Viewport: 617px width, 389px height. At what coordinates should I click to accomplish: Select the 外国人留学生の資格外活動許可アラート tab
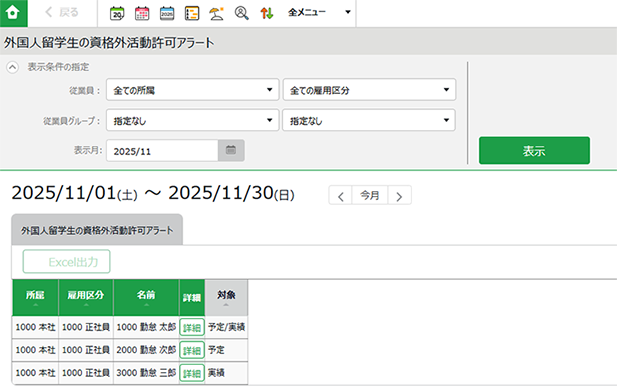[97, 230]
